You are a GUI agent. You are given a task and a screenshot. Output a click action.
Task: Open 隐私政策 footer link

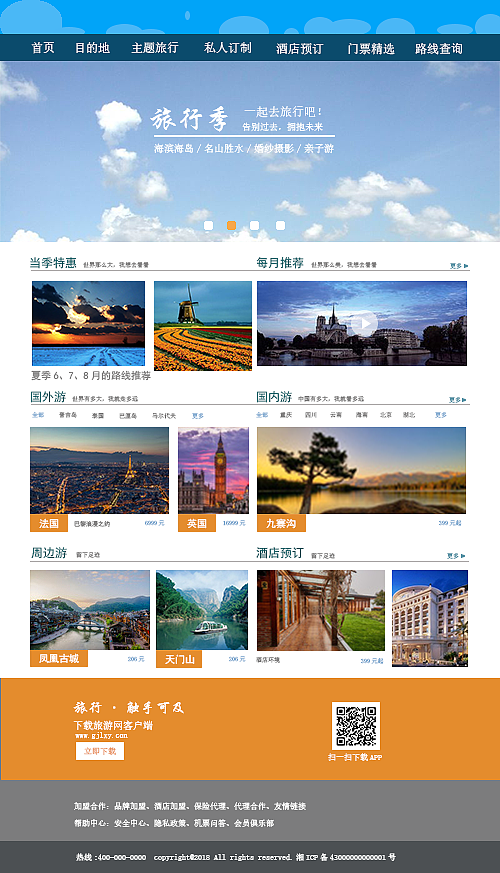[x=170, y=823]
